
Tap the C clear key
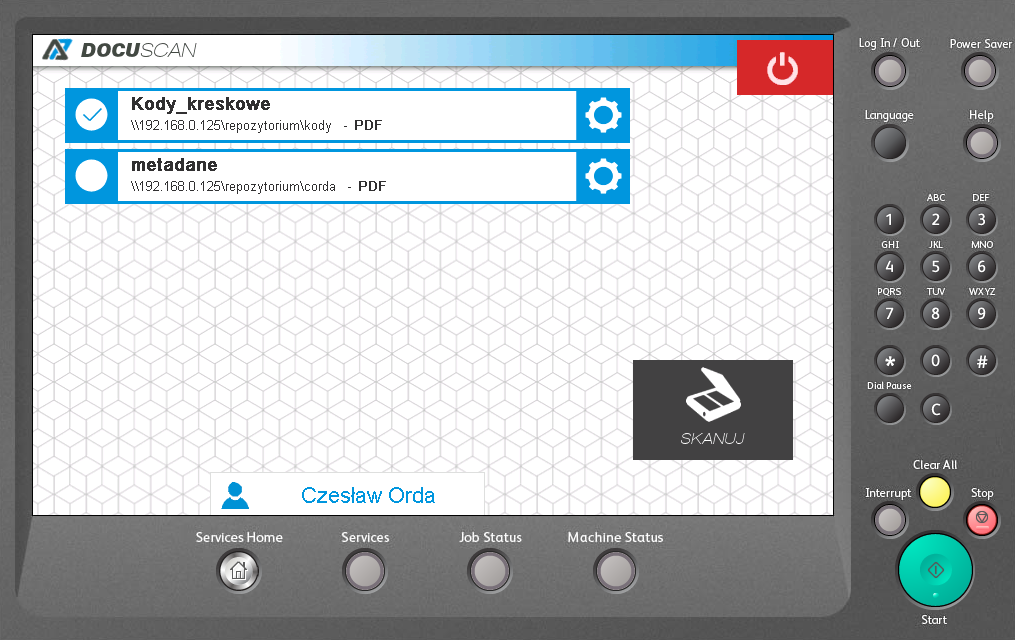click(x=935, y=409)
